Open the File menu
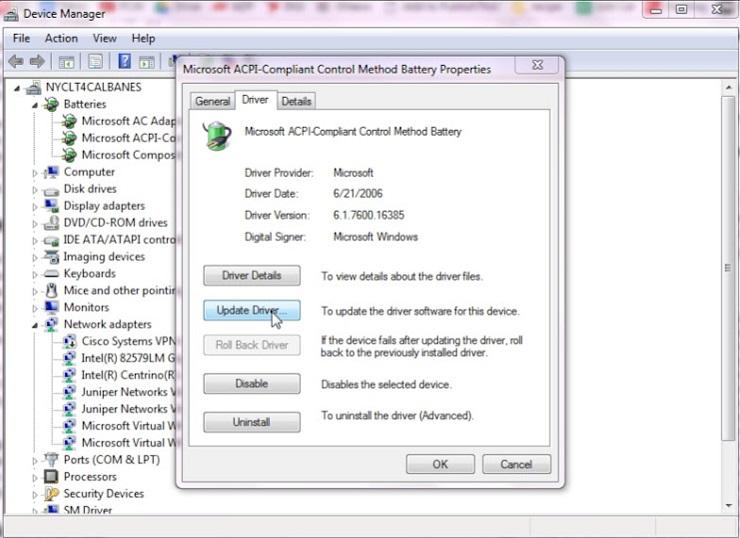Viewport: 740px width, 538px height. pyautogui.click(x=21, y=38)
